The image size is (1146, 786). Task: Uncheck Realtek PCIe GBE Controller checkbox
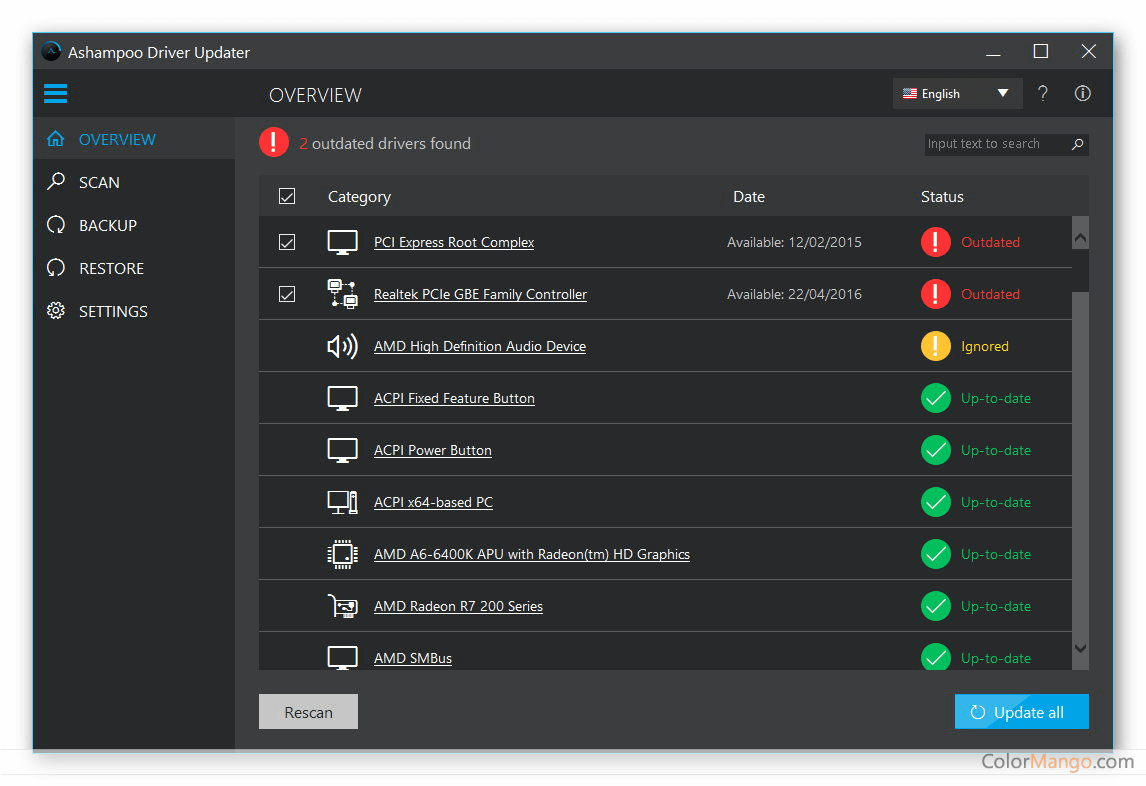point(287,294)
